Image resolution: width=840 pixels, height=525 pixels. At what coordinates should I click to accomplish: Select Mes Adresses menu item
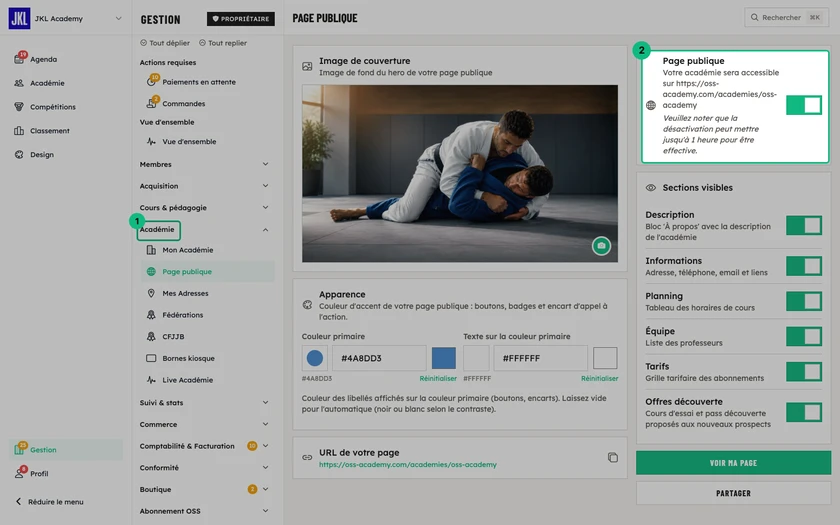tap(207, 293)
